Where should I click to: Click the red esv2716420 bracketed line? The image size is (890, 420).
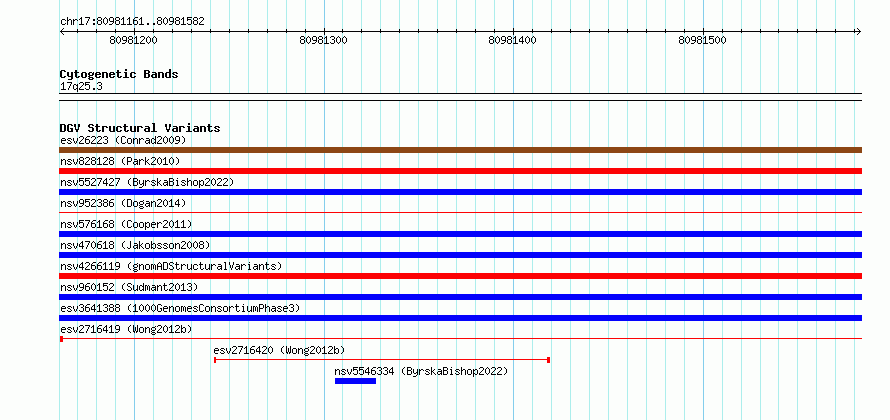382,360
